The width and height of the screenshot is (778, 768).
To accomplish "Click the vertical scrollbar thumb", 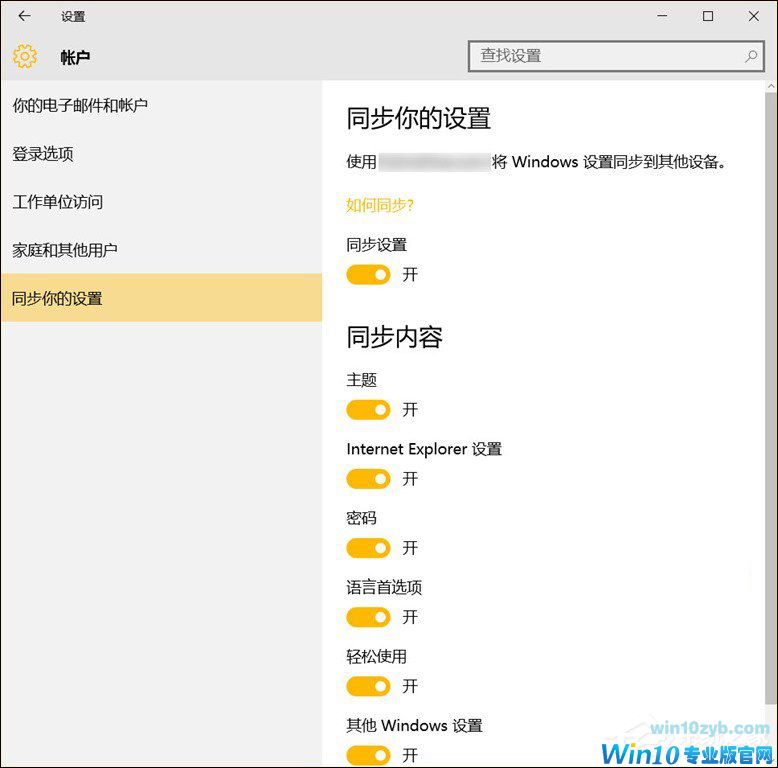I will pyautogui.click(x=771, y=397).
